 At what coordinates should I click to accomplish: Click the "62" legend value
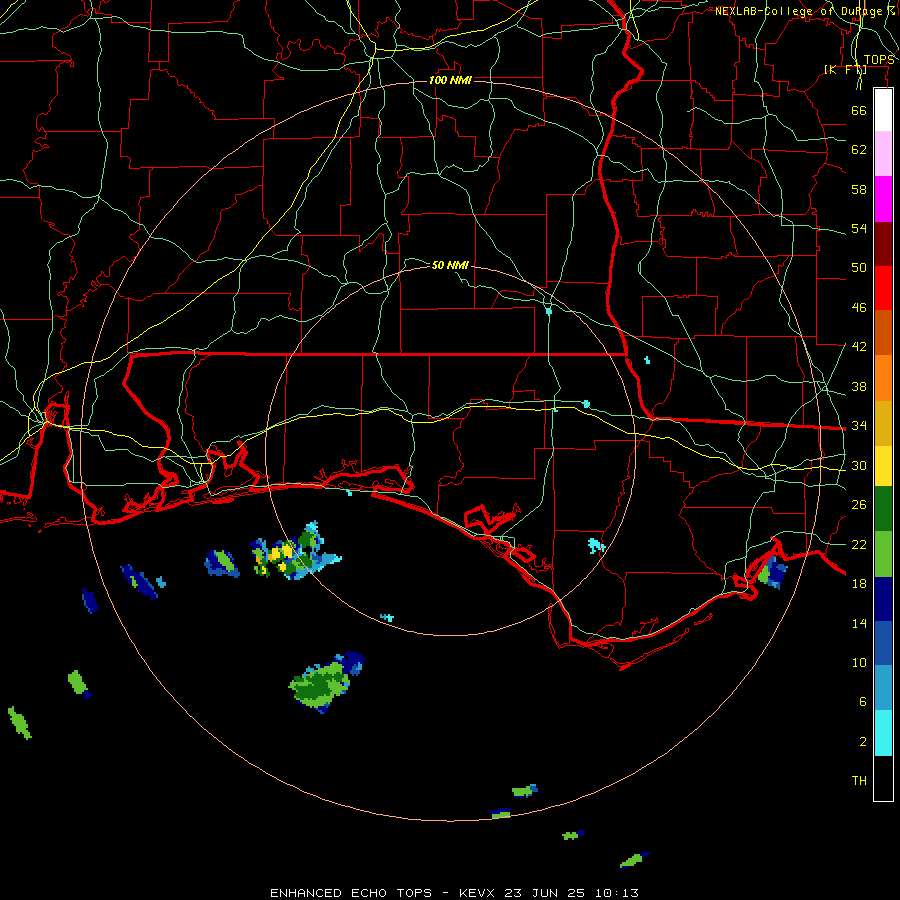pos(859,150)
